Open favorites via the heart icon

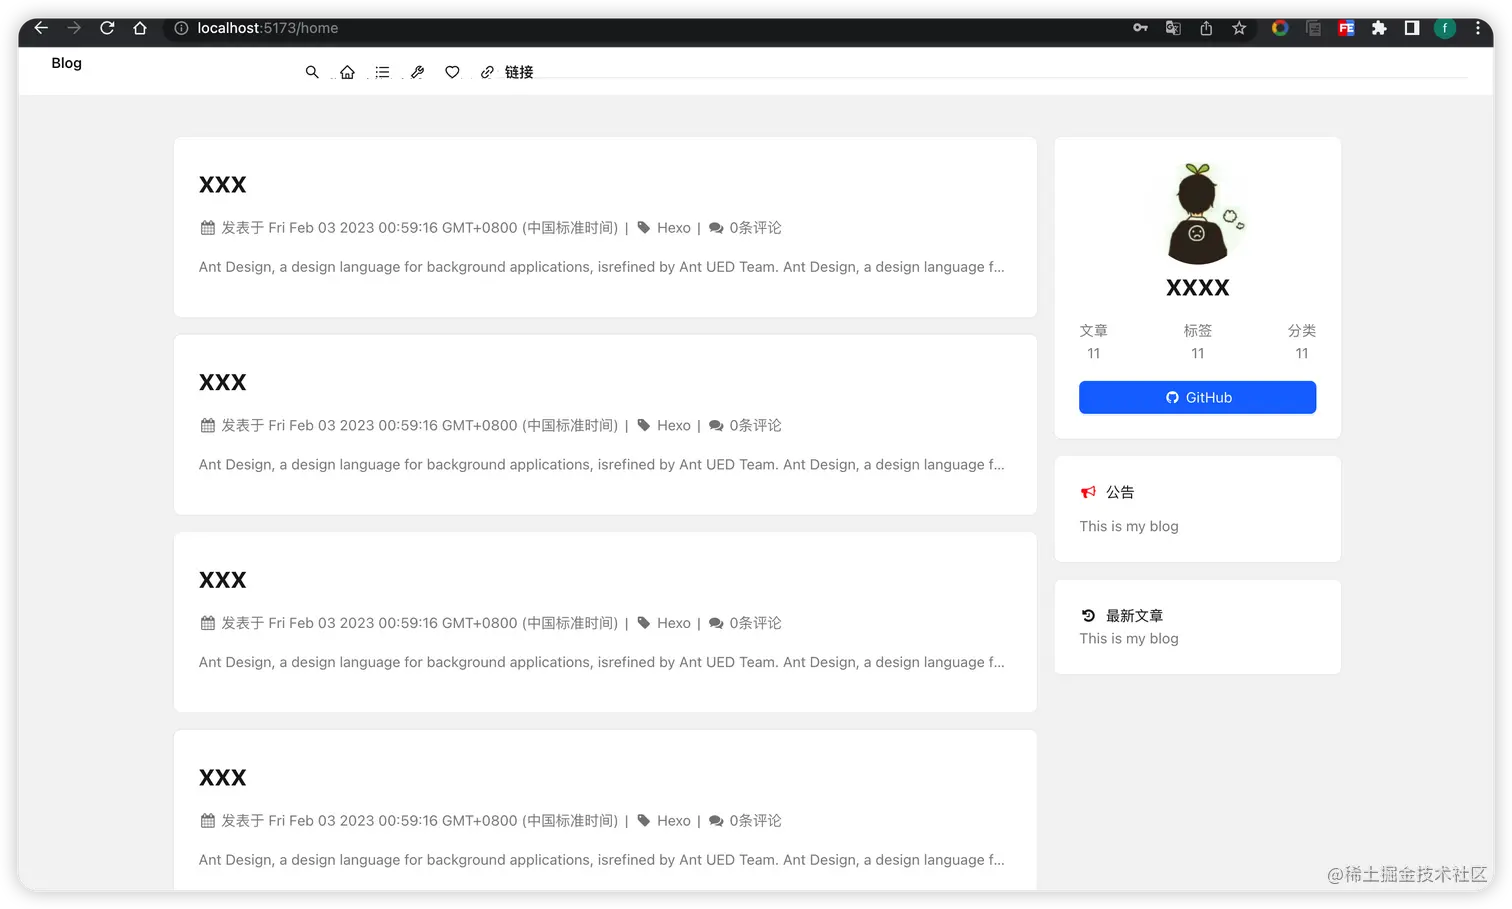coord(452,71)
